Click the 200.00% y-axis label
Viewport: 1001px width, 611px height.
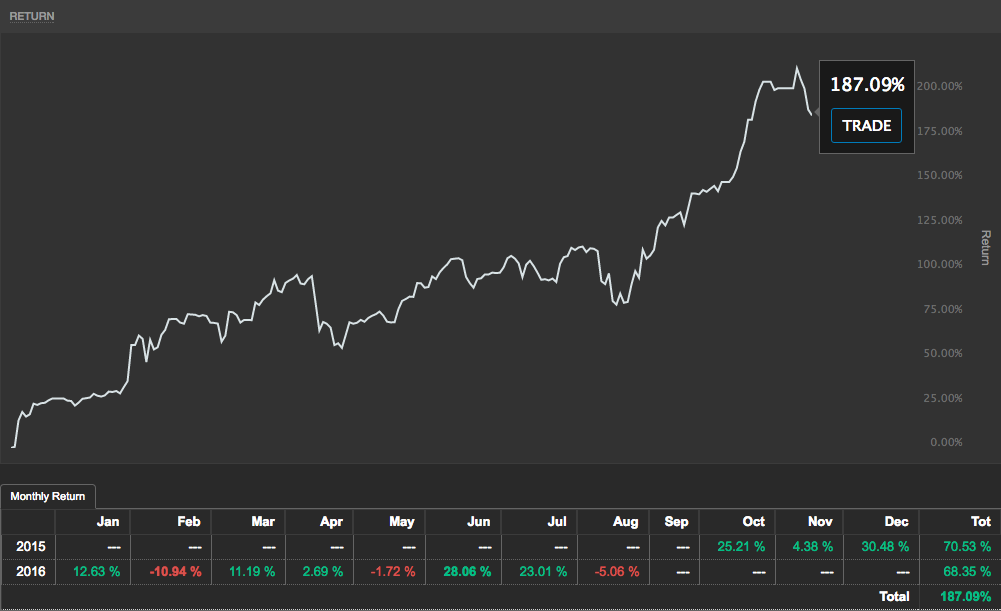tap(939, 86)
